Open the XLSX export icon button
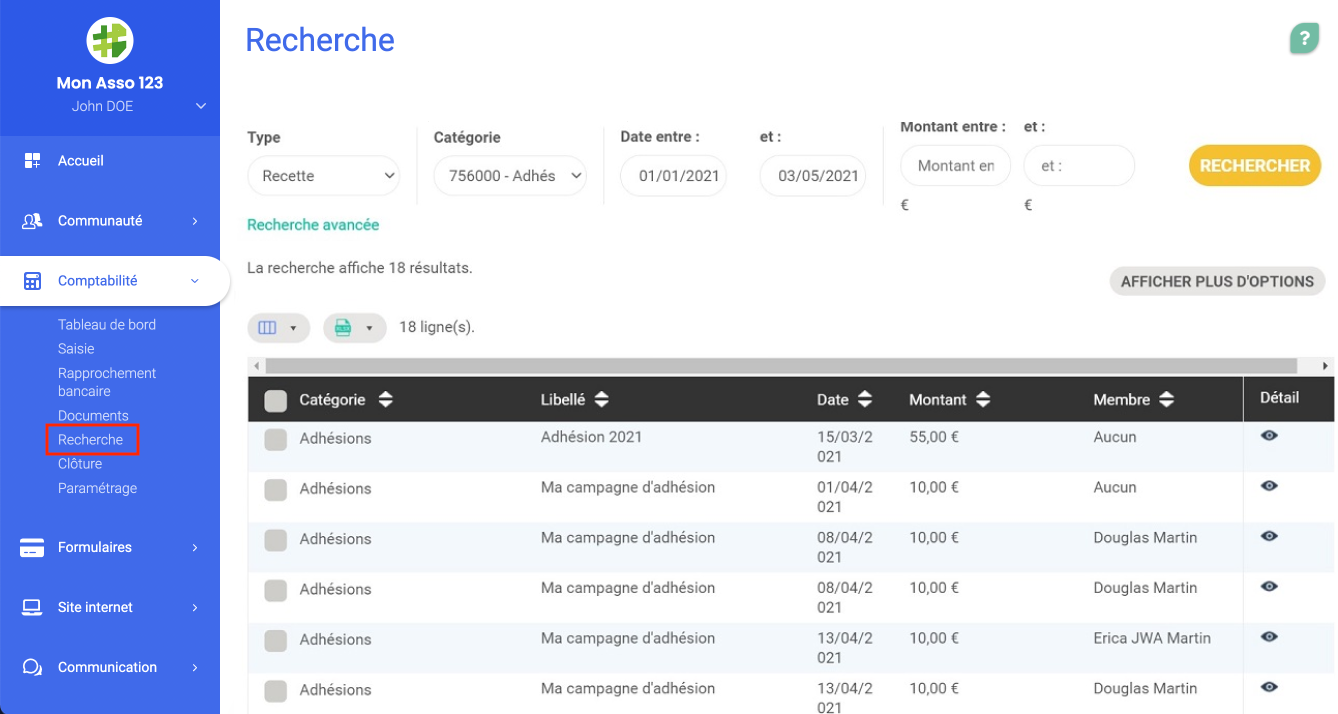 coord(354,328)
